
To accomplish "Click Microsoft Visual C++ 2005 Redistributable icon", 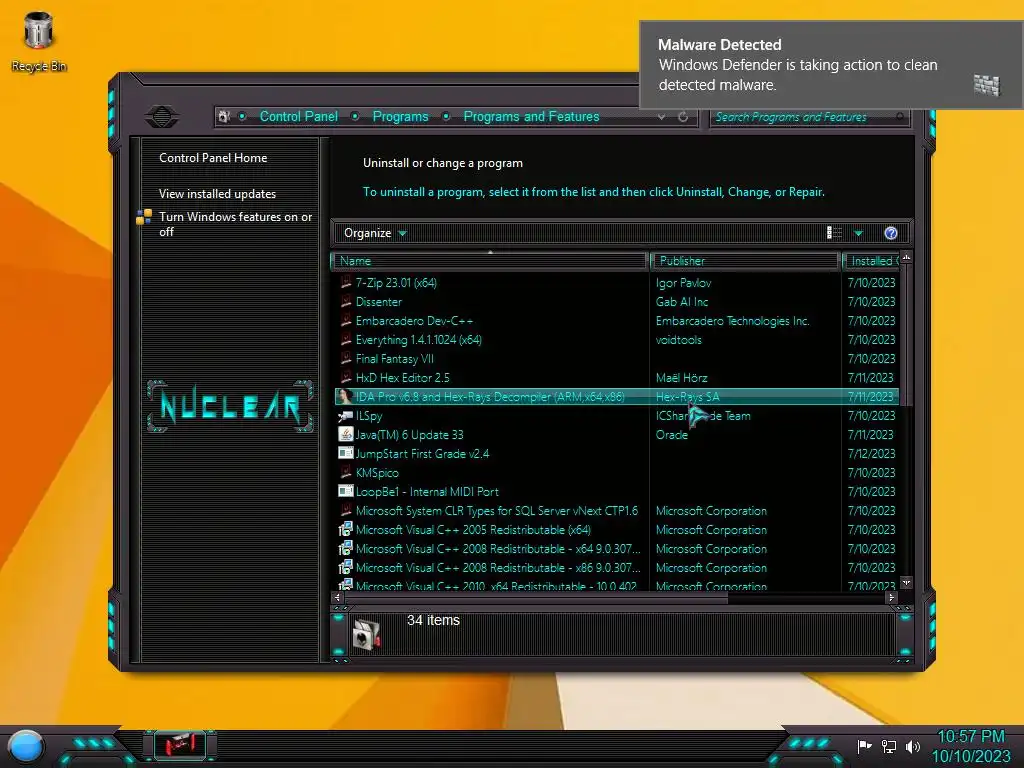I will point(345,530).
